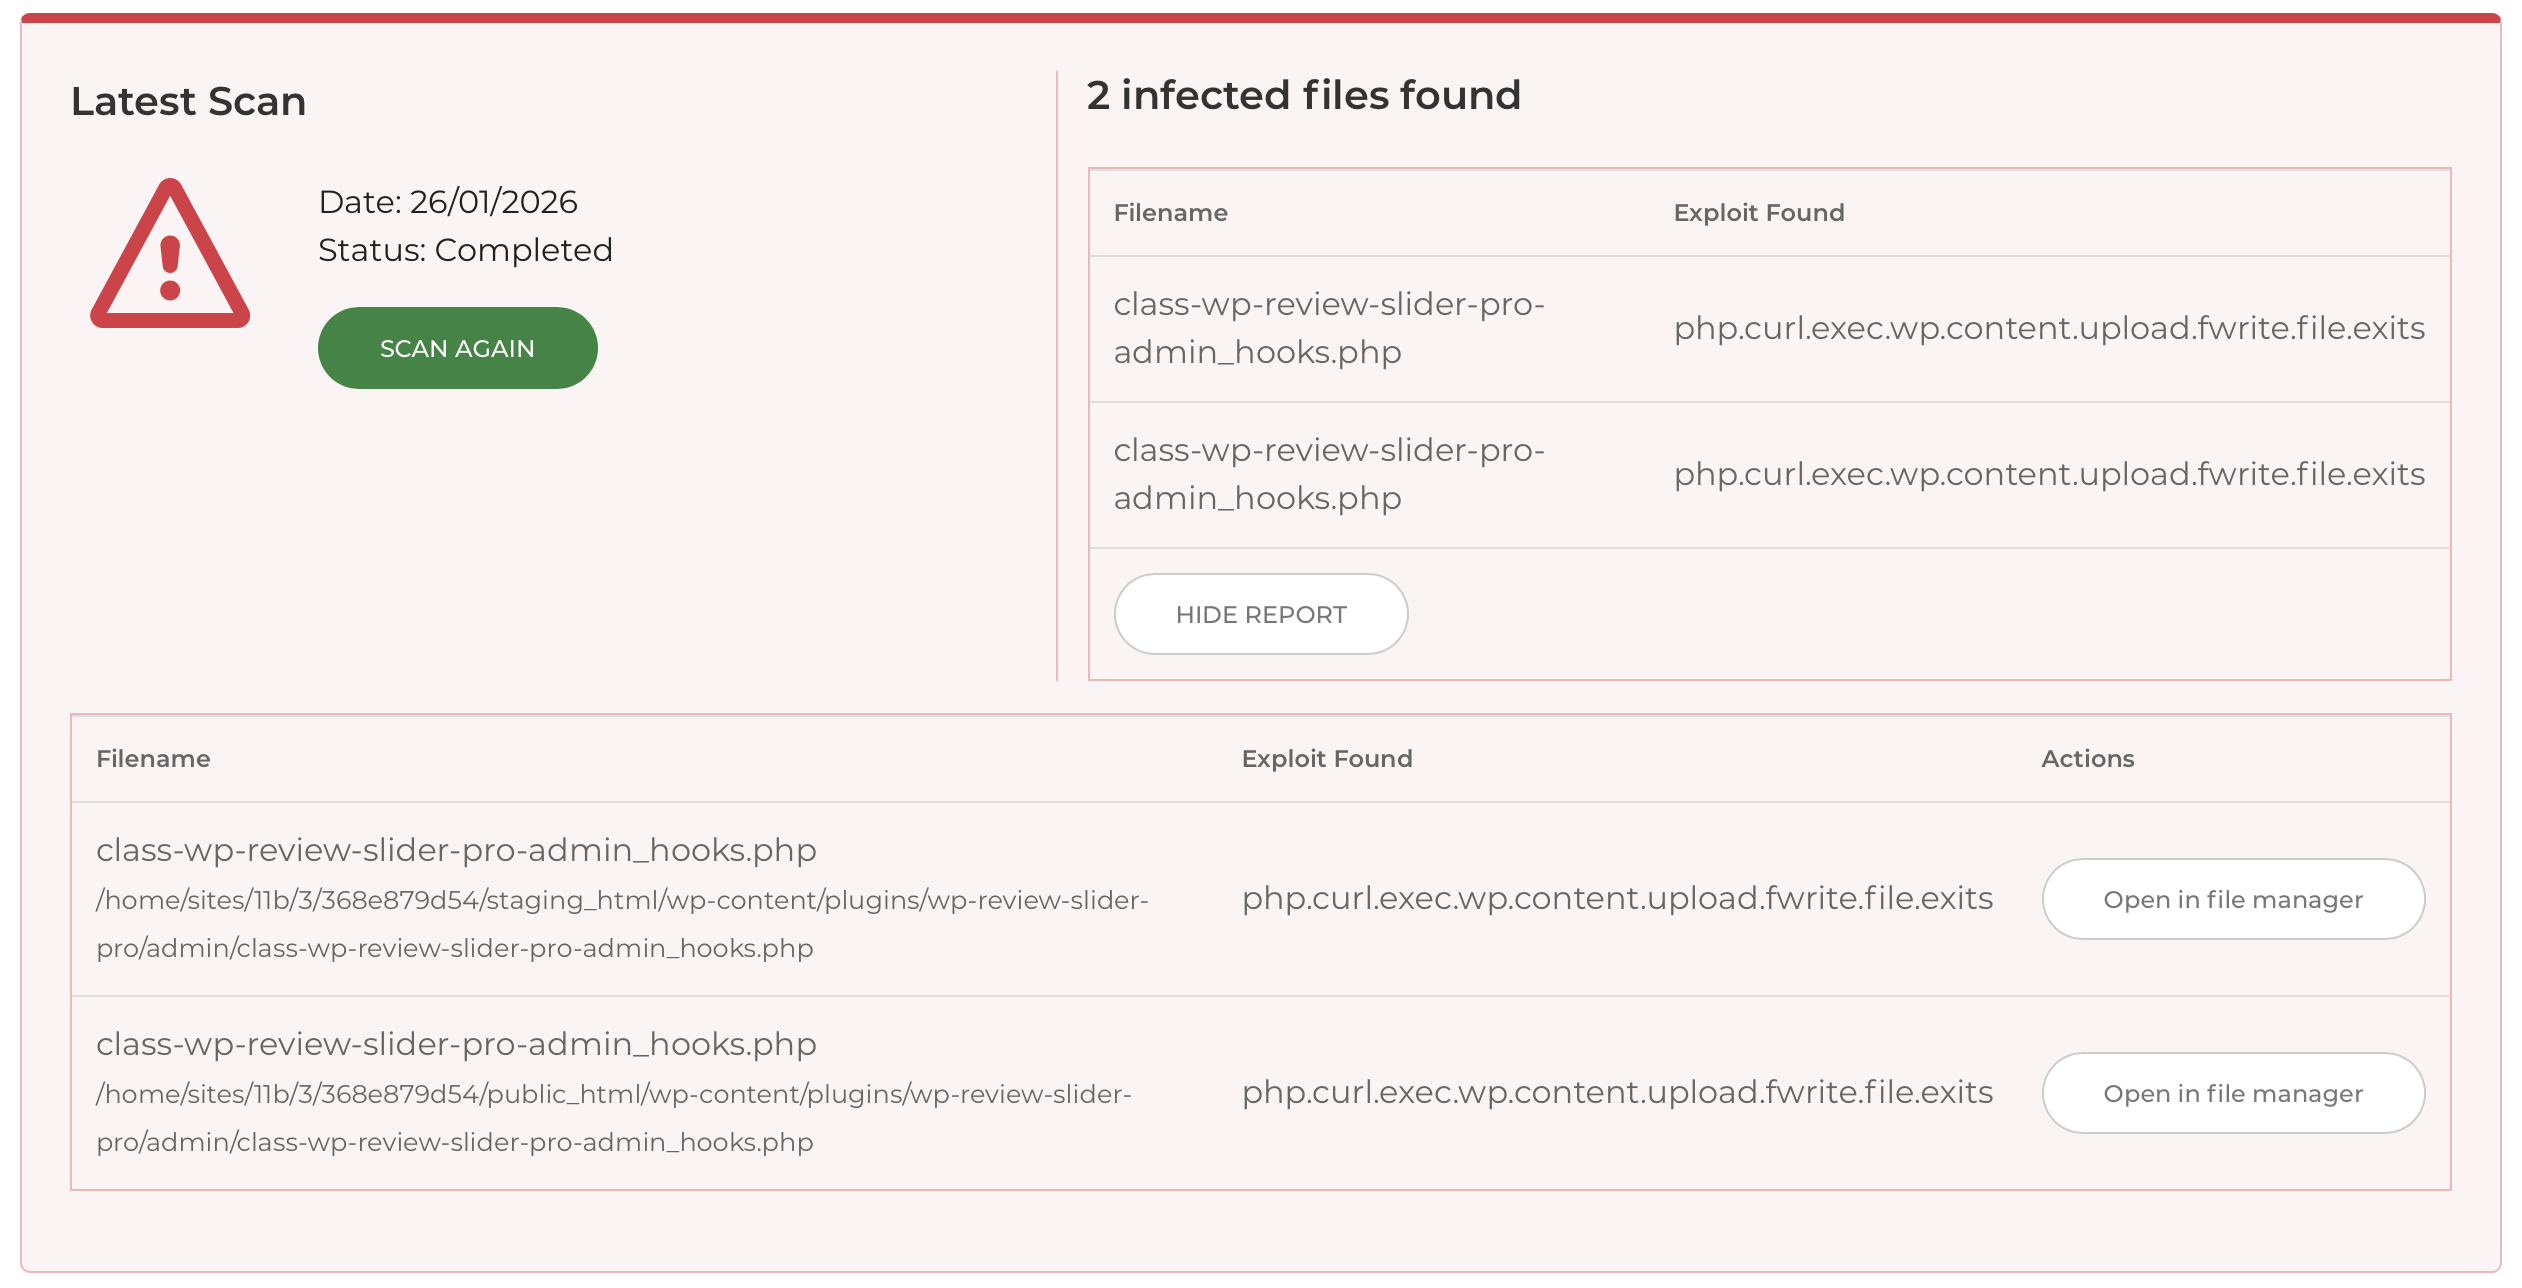Click the Actions column header
Screen dimensions: 2522x1288
point(2087,759)
